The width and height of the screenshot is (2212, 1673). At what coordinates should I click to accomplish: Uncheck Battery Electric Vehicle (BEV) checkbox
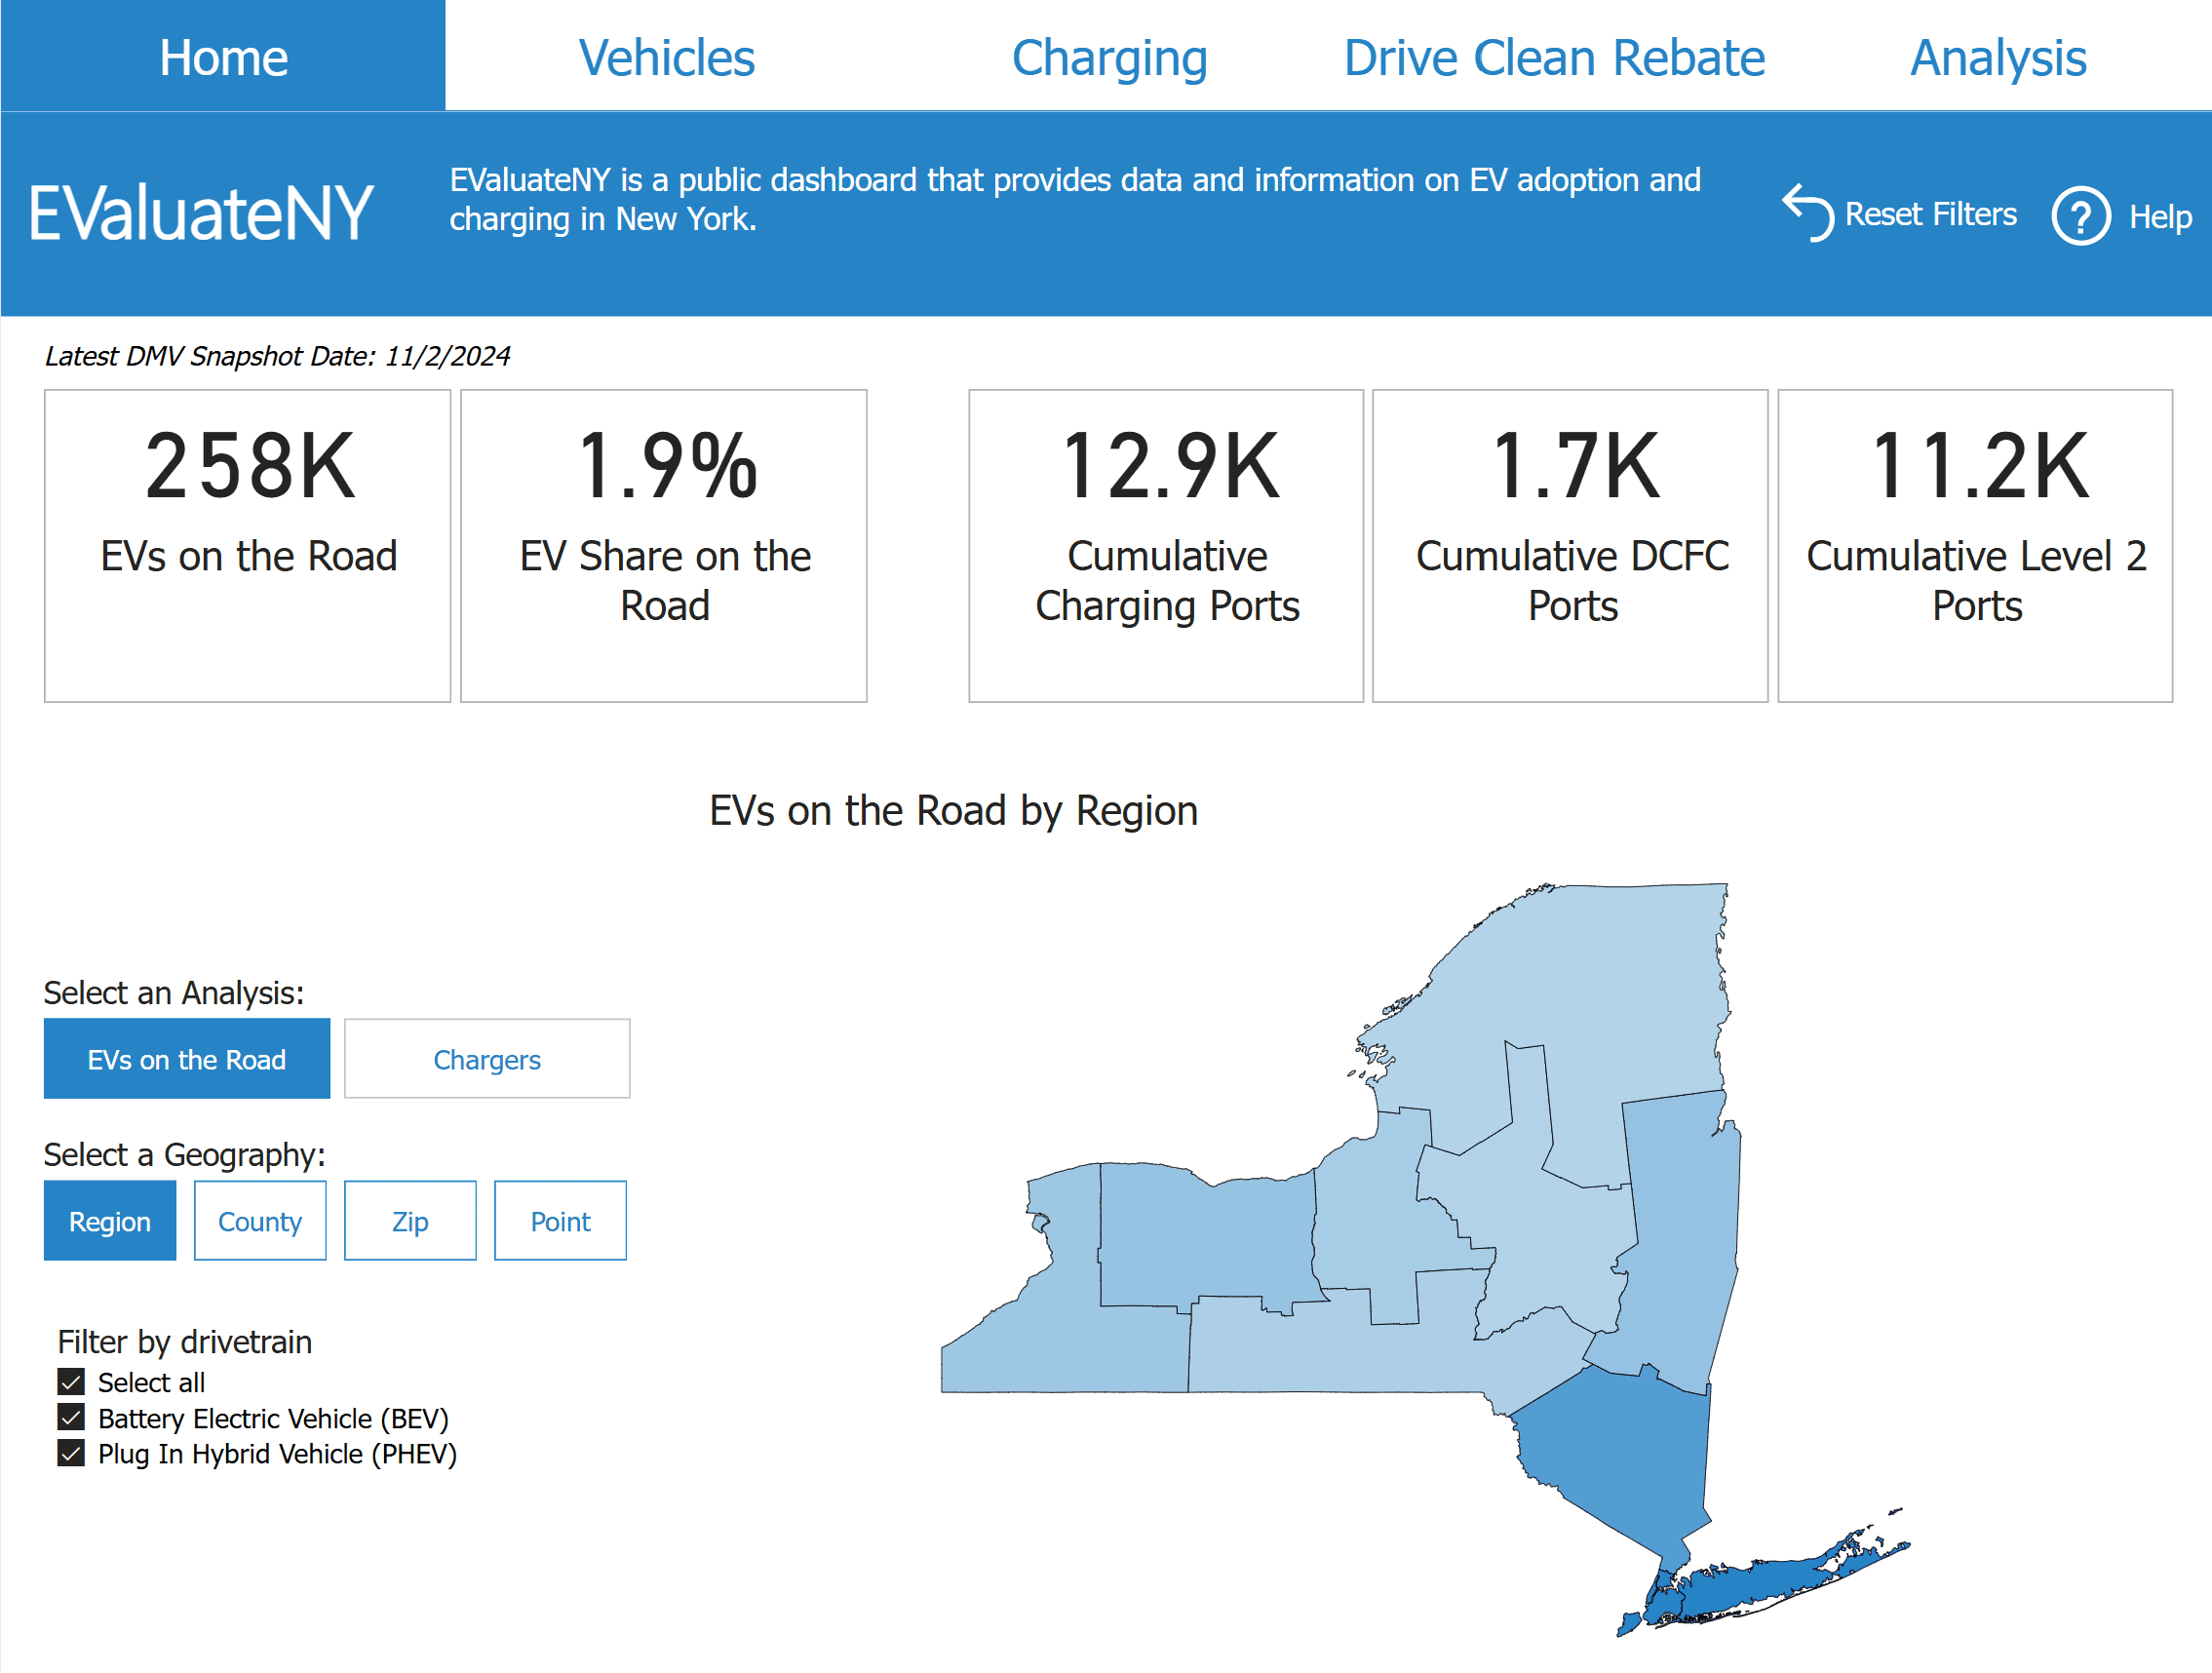click(71, 1418)
